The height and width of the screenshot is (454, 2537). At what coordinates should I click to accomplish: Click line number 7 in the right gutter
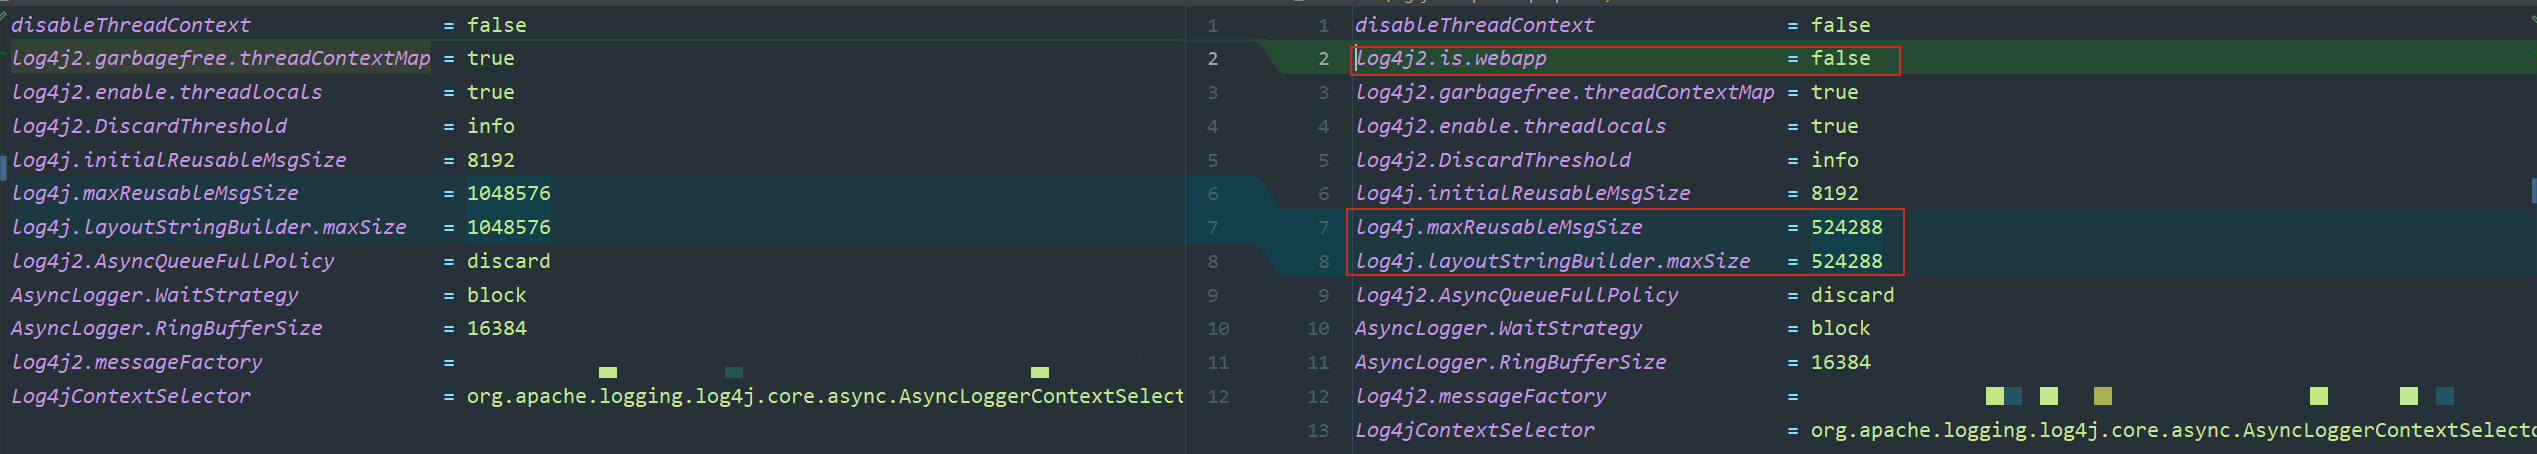pyautogui.click(x=1323, y=228)
